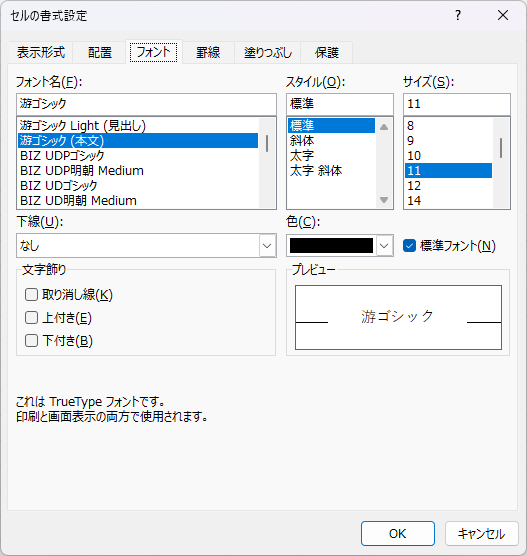Screen dimensions: 527x556
Task: Expand the 色 color dropdown arrow
Action: click(x=384, y=245)
